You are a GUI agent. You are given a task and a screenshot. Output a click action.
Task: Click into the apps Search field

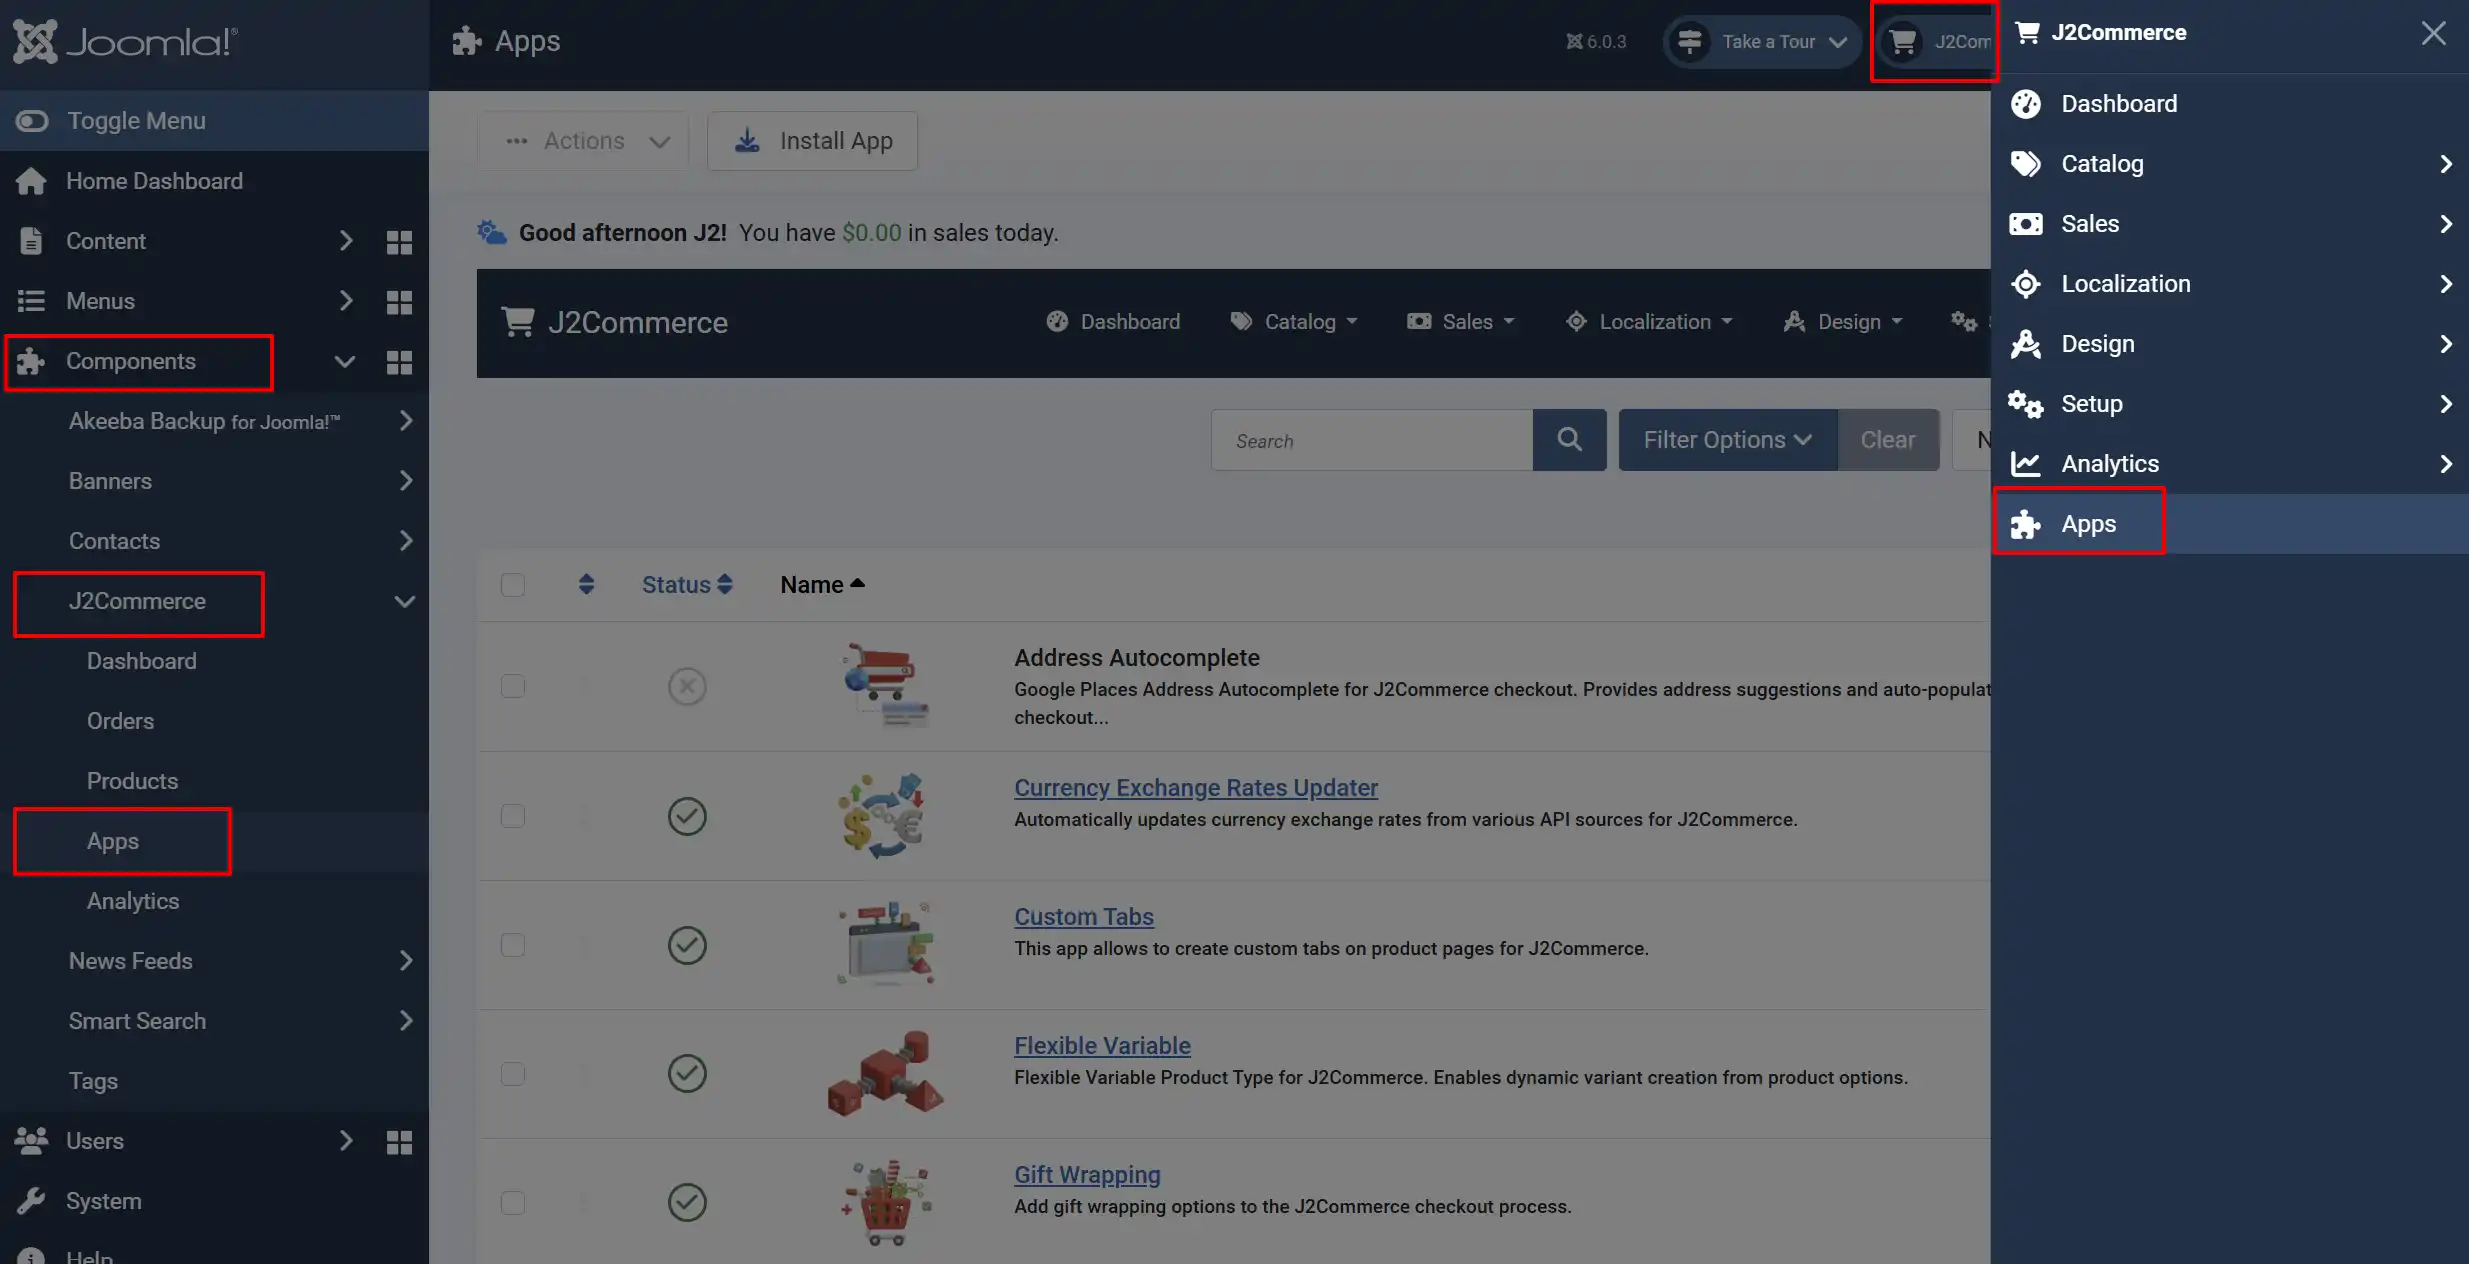pyautogui.click(x=1372, y=440)
